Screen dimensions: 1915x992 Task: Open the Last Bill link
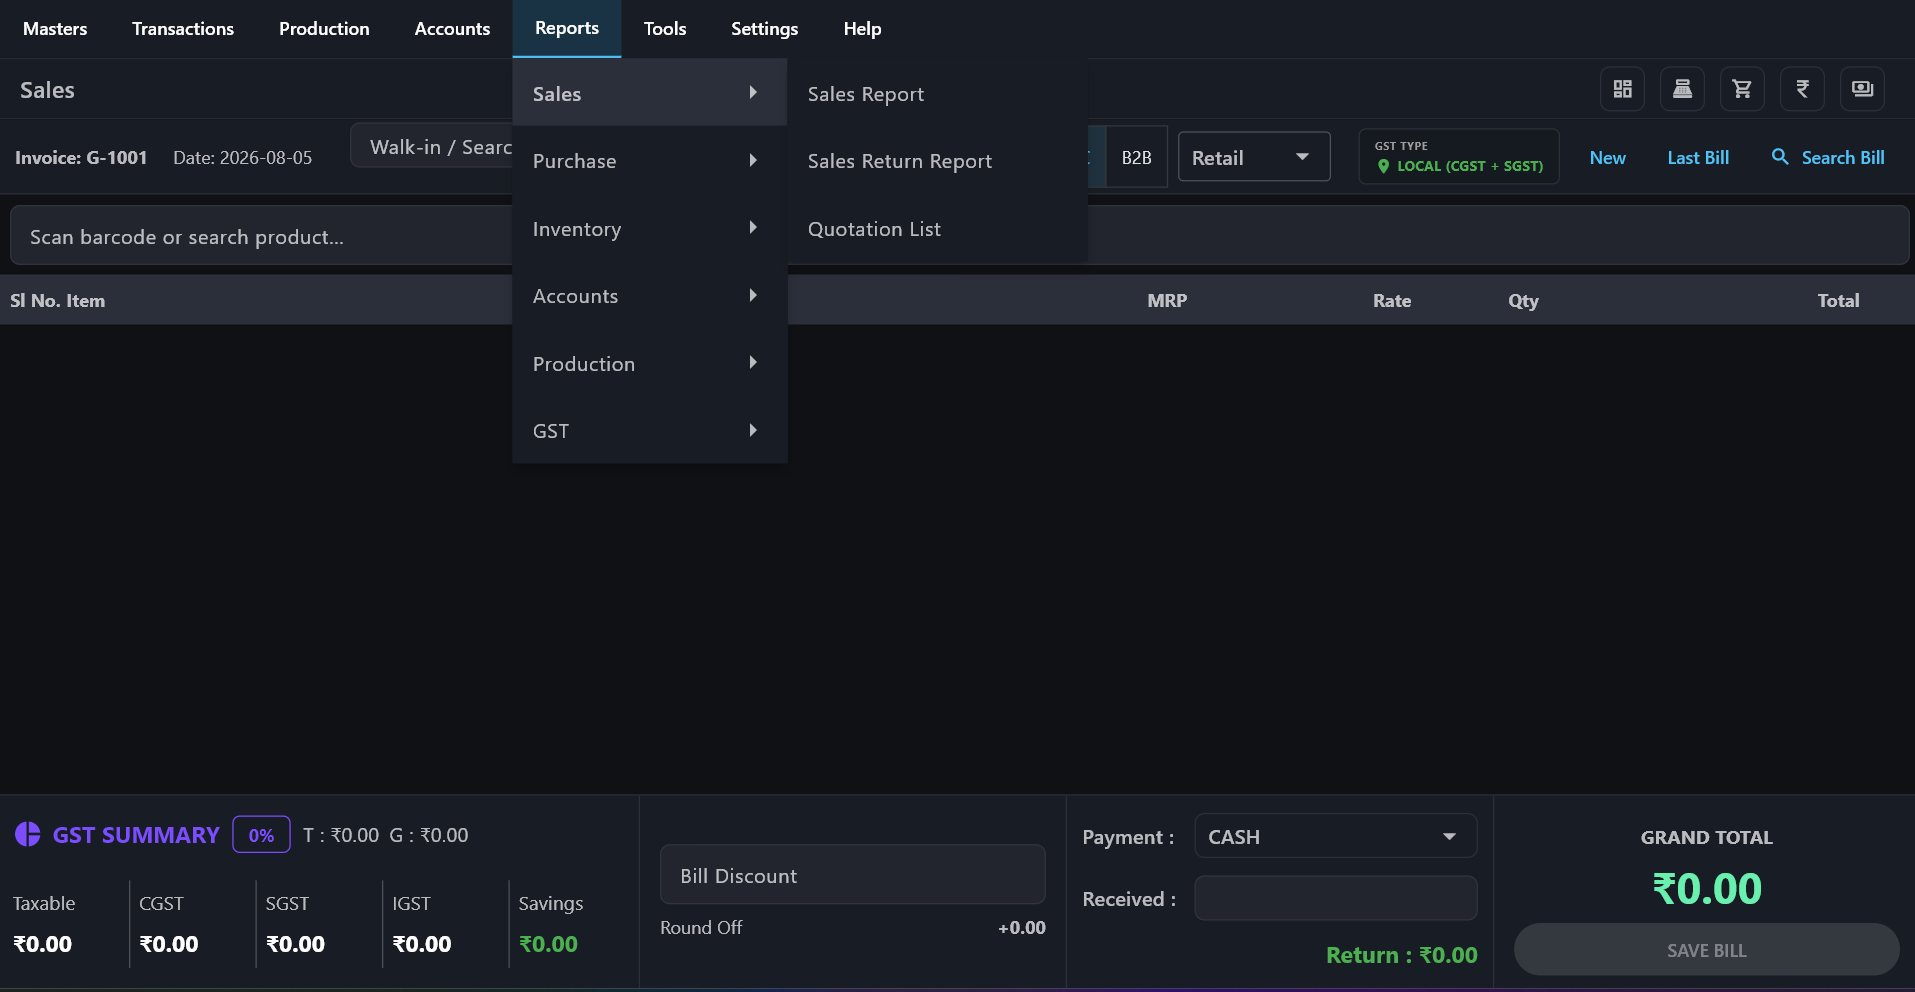(x=1698, y=157)
